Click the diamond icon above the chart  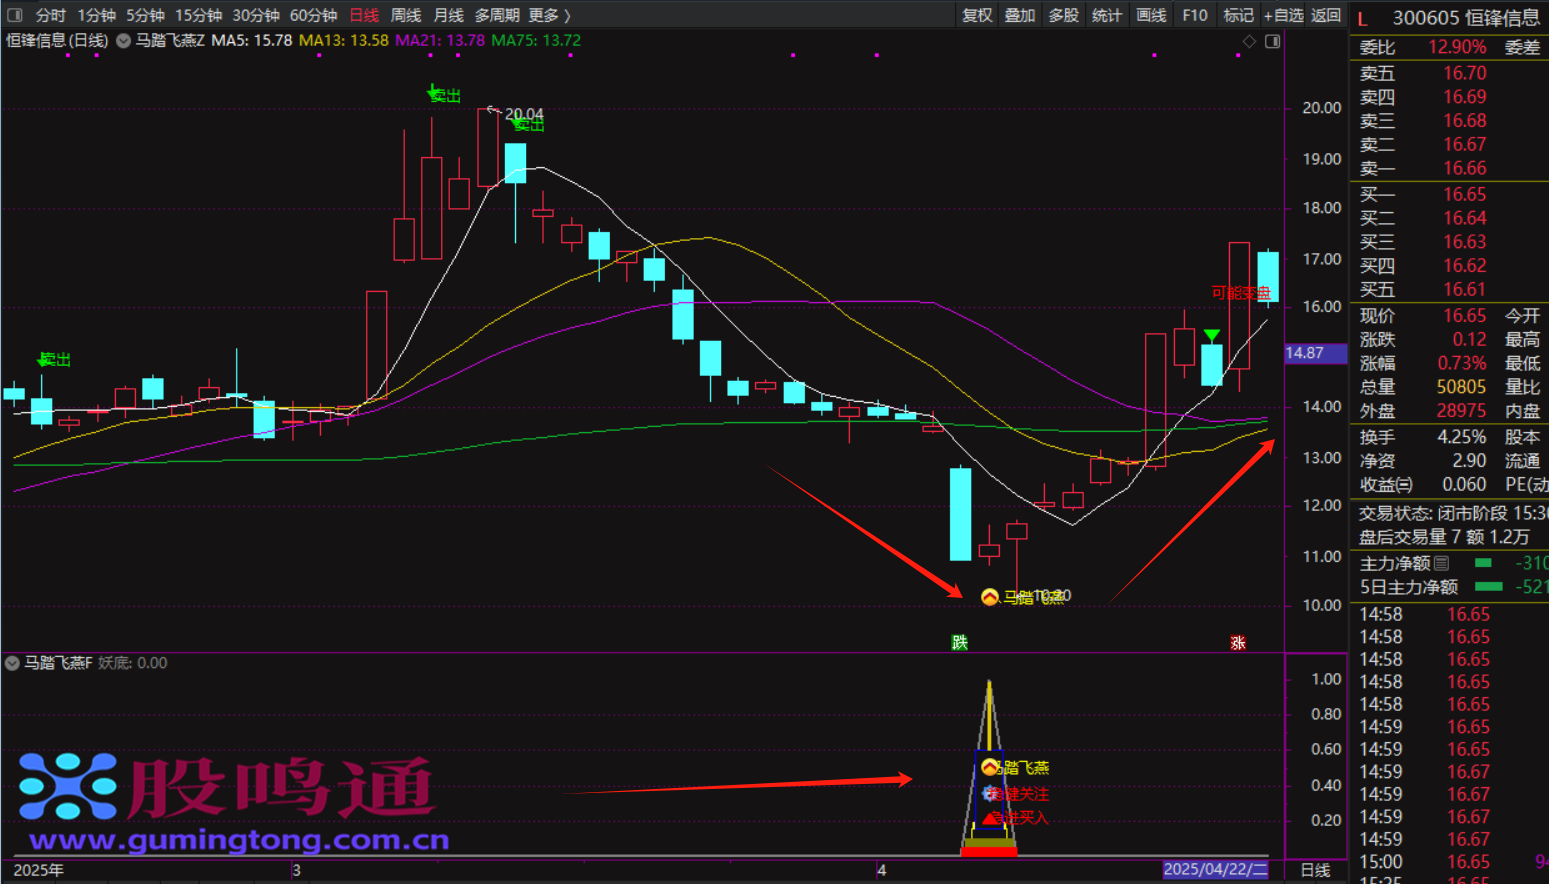tap(1249, 41)
